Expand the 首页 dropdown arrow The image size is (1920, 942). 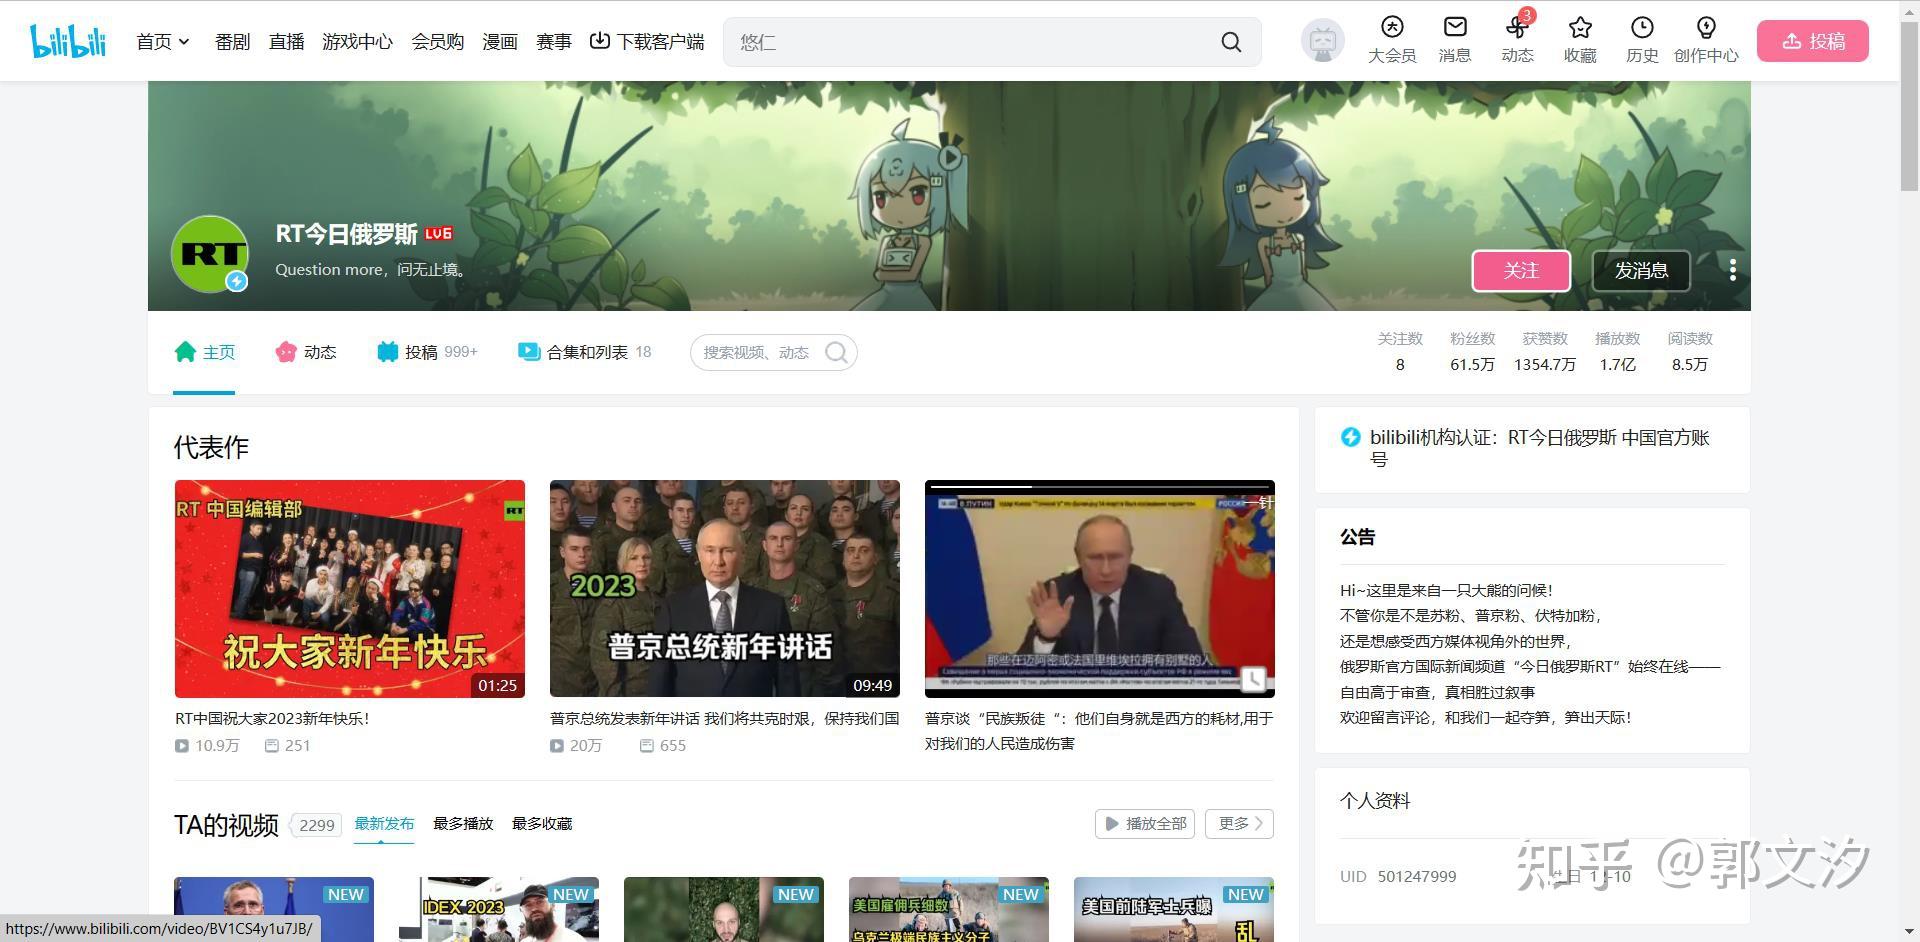(x=184, y=42)
